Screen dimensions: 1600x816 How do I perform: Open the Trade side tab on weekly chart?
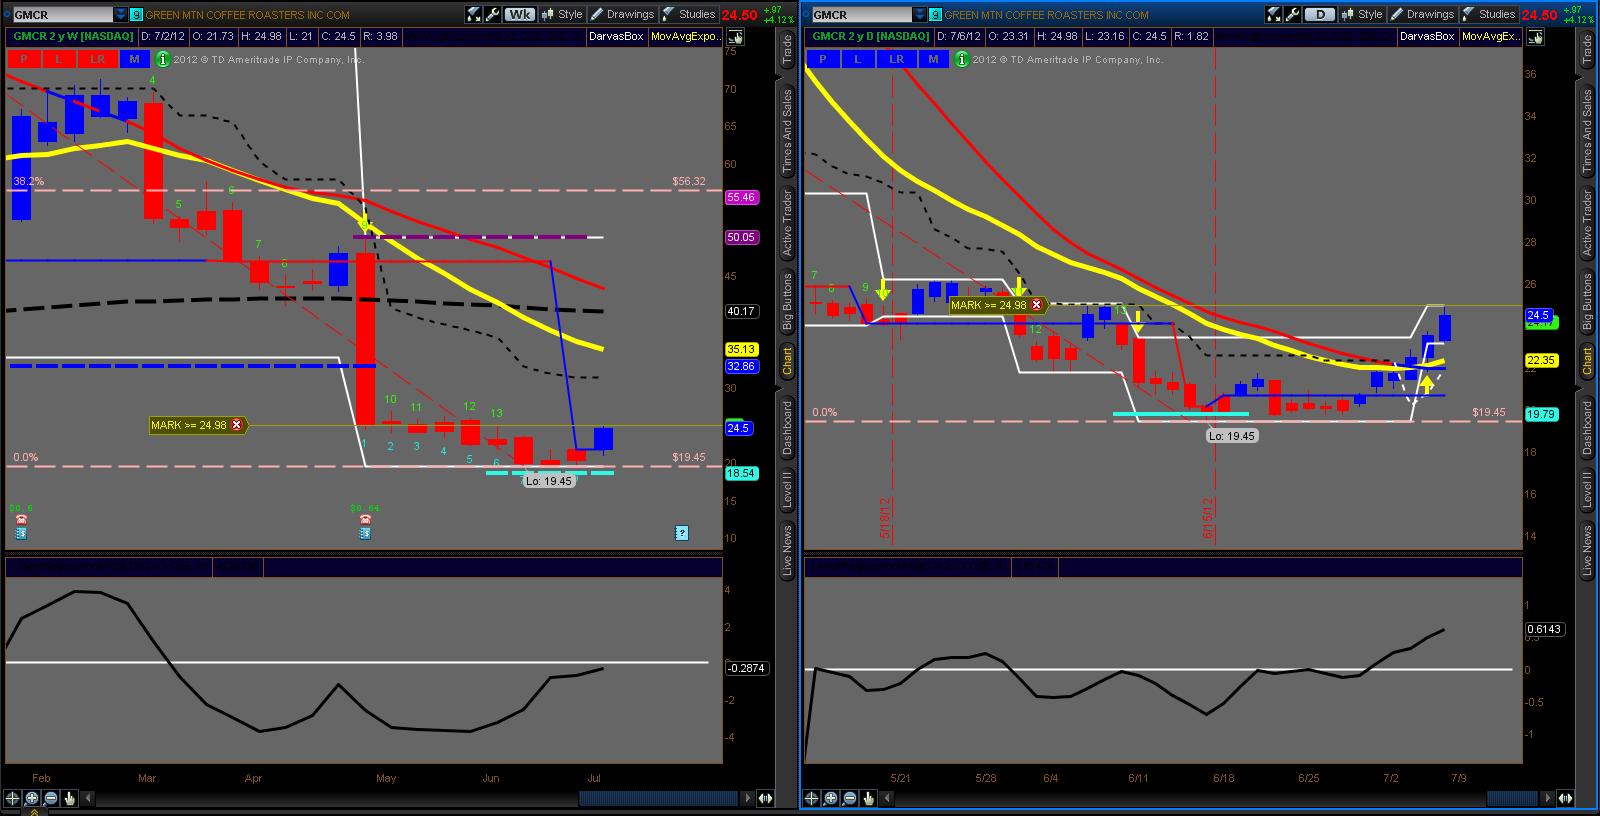tap(787, 51)
